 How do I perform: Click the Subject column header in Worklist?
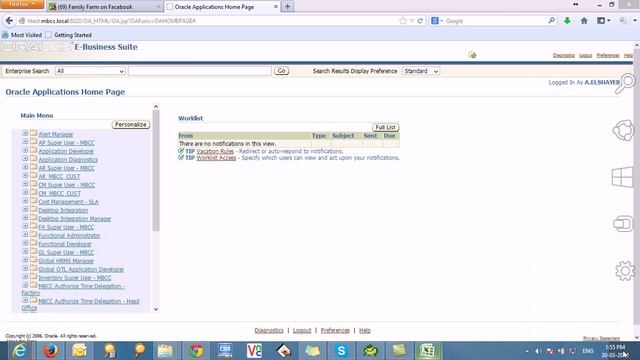pyautogui.click(x=343, y=136)
